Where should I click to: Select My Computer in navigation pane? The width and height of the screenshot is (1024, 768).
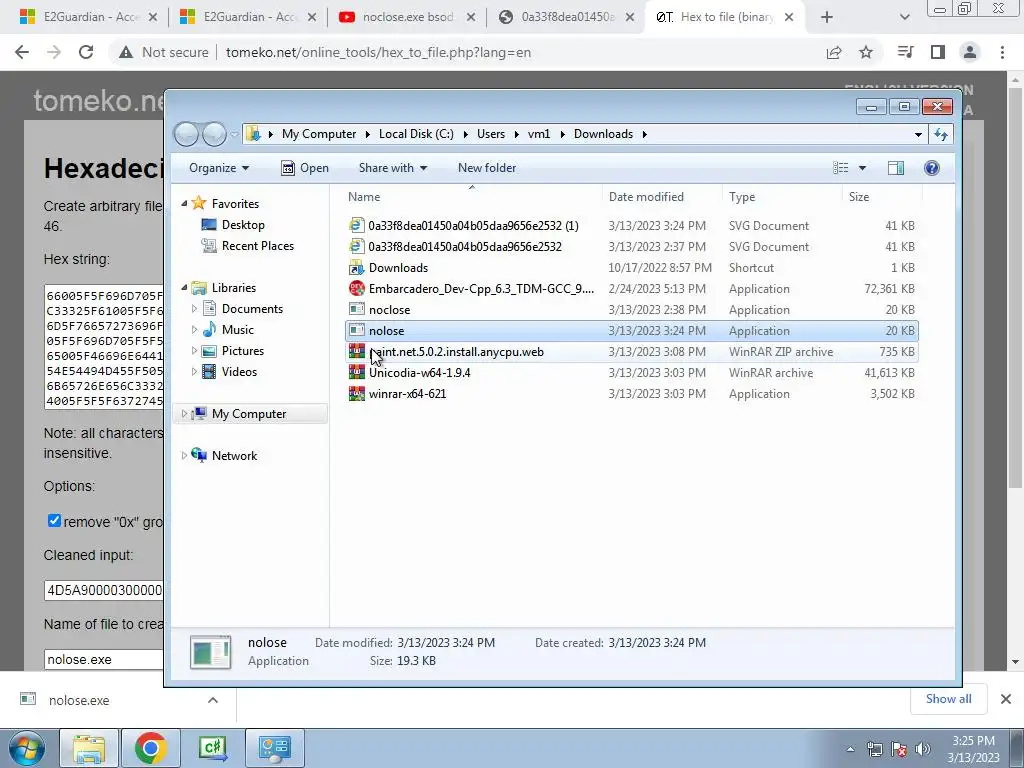(249, 413)
